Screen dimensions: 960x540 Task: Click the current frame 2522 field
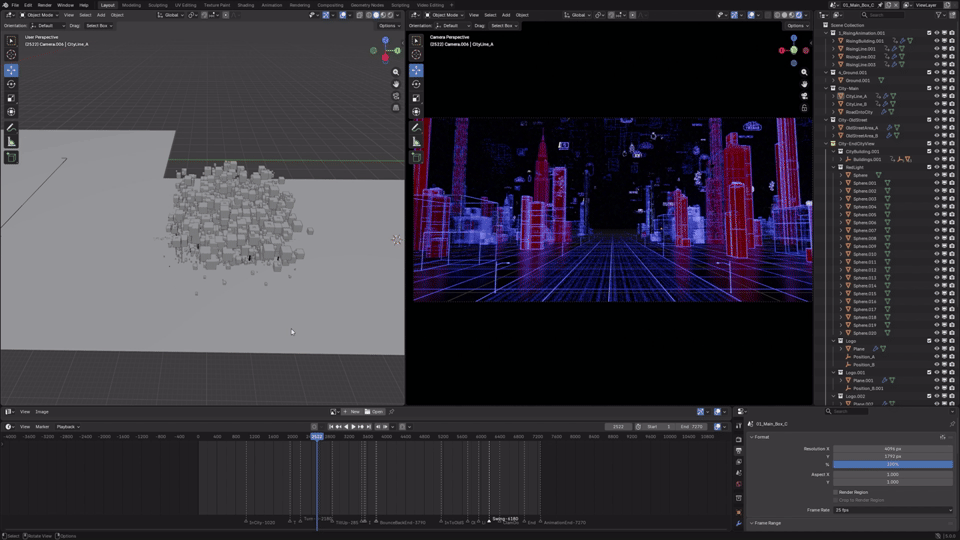618,427
